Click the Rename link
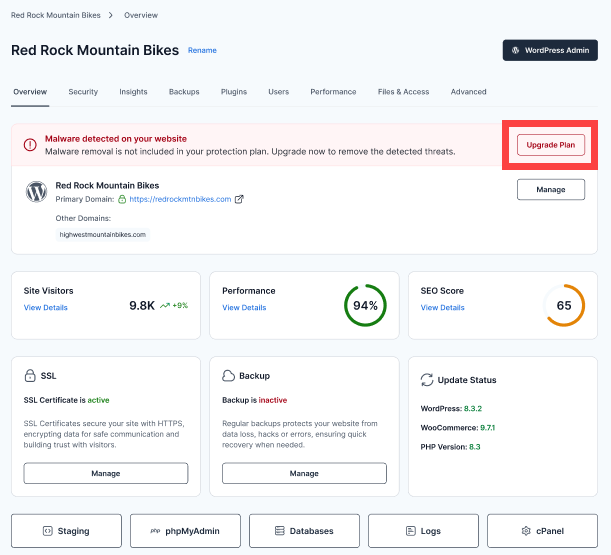 [202, 50]
